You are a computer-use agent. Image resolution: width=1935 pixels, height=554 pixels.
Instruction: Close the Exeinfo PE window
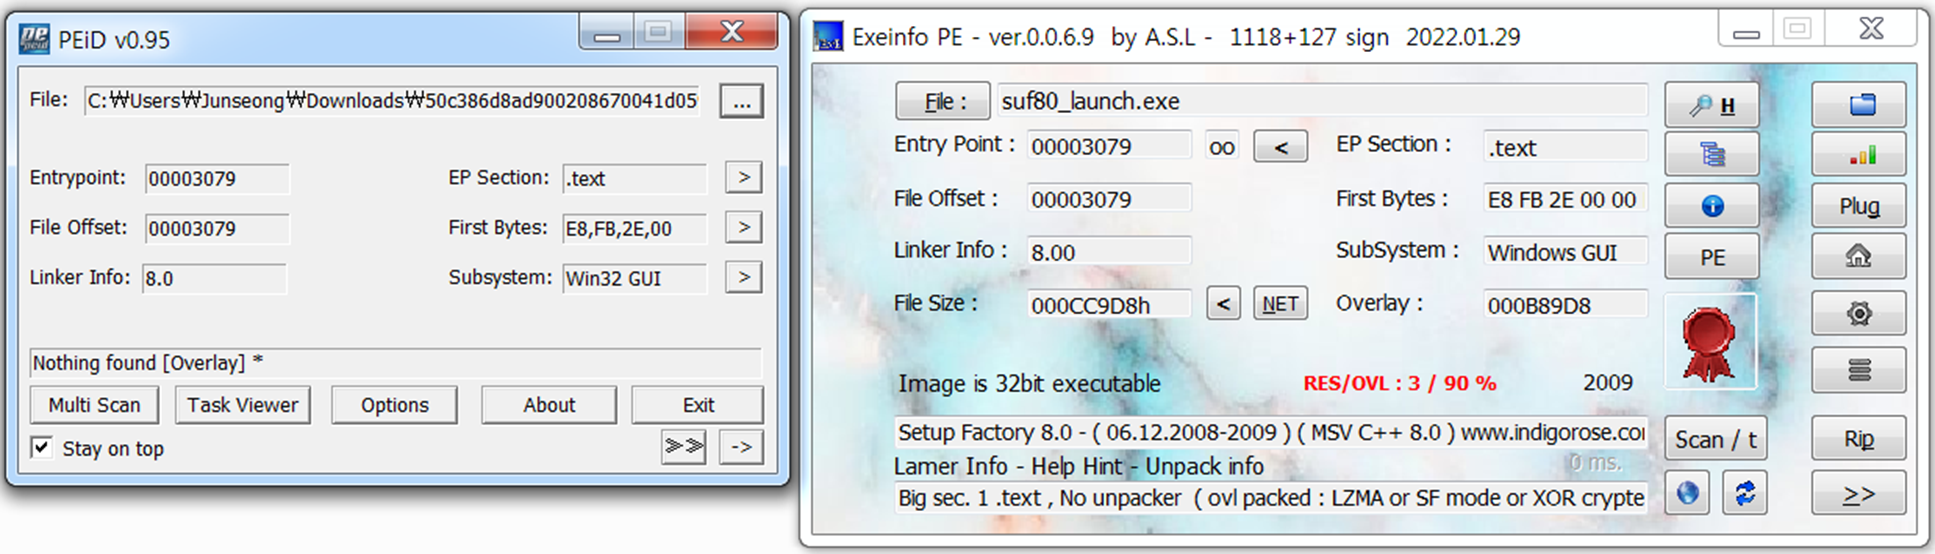tap(1871, 30)
